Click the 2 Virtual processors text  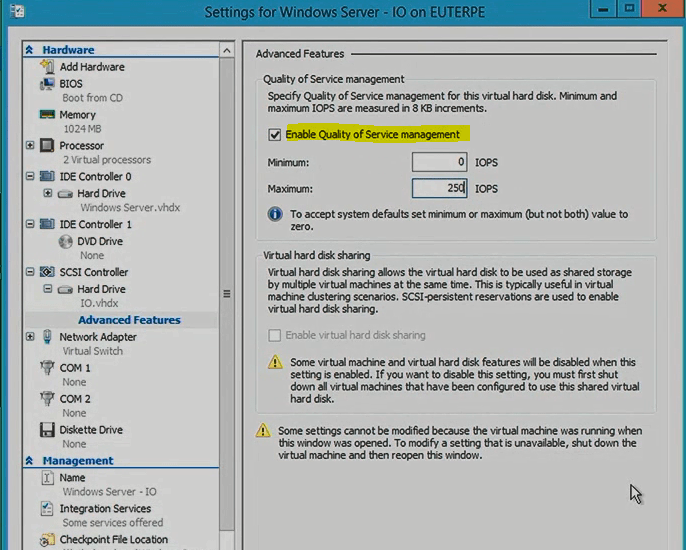point(107,160)
